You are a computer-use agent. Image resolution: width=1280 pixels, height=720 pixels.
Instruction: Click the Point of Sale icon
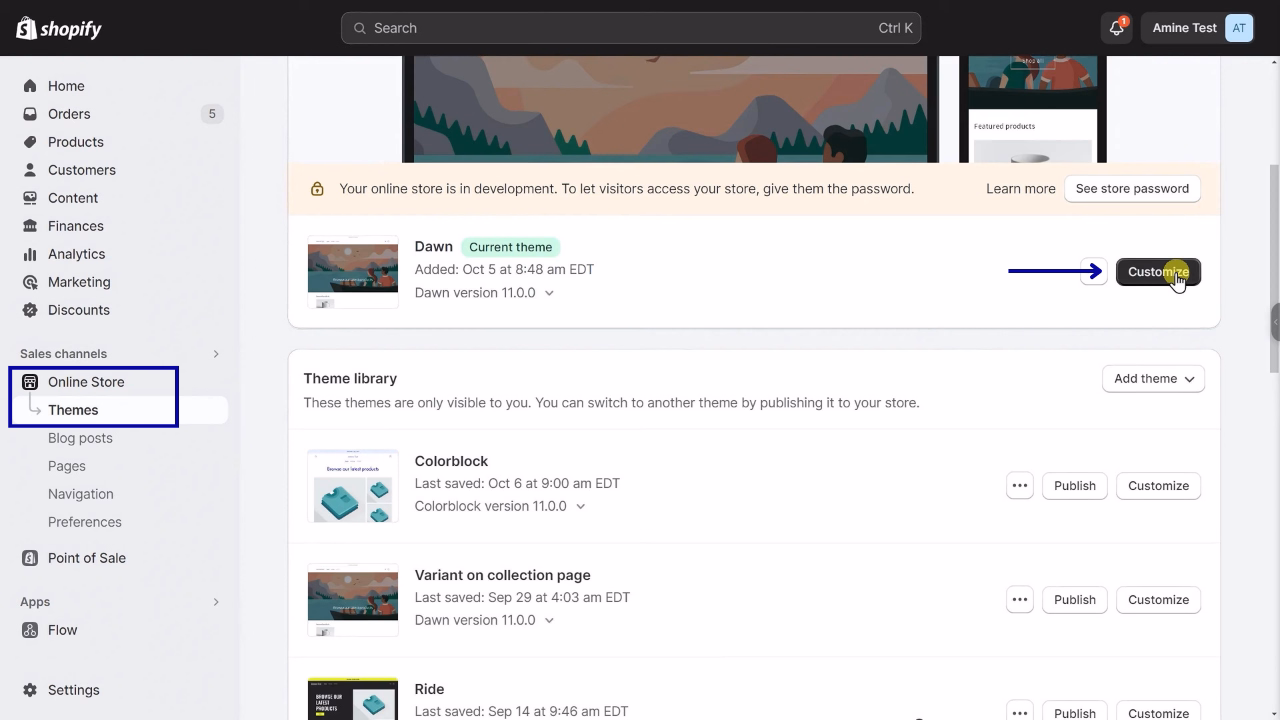[30, 558]
